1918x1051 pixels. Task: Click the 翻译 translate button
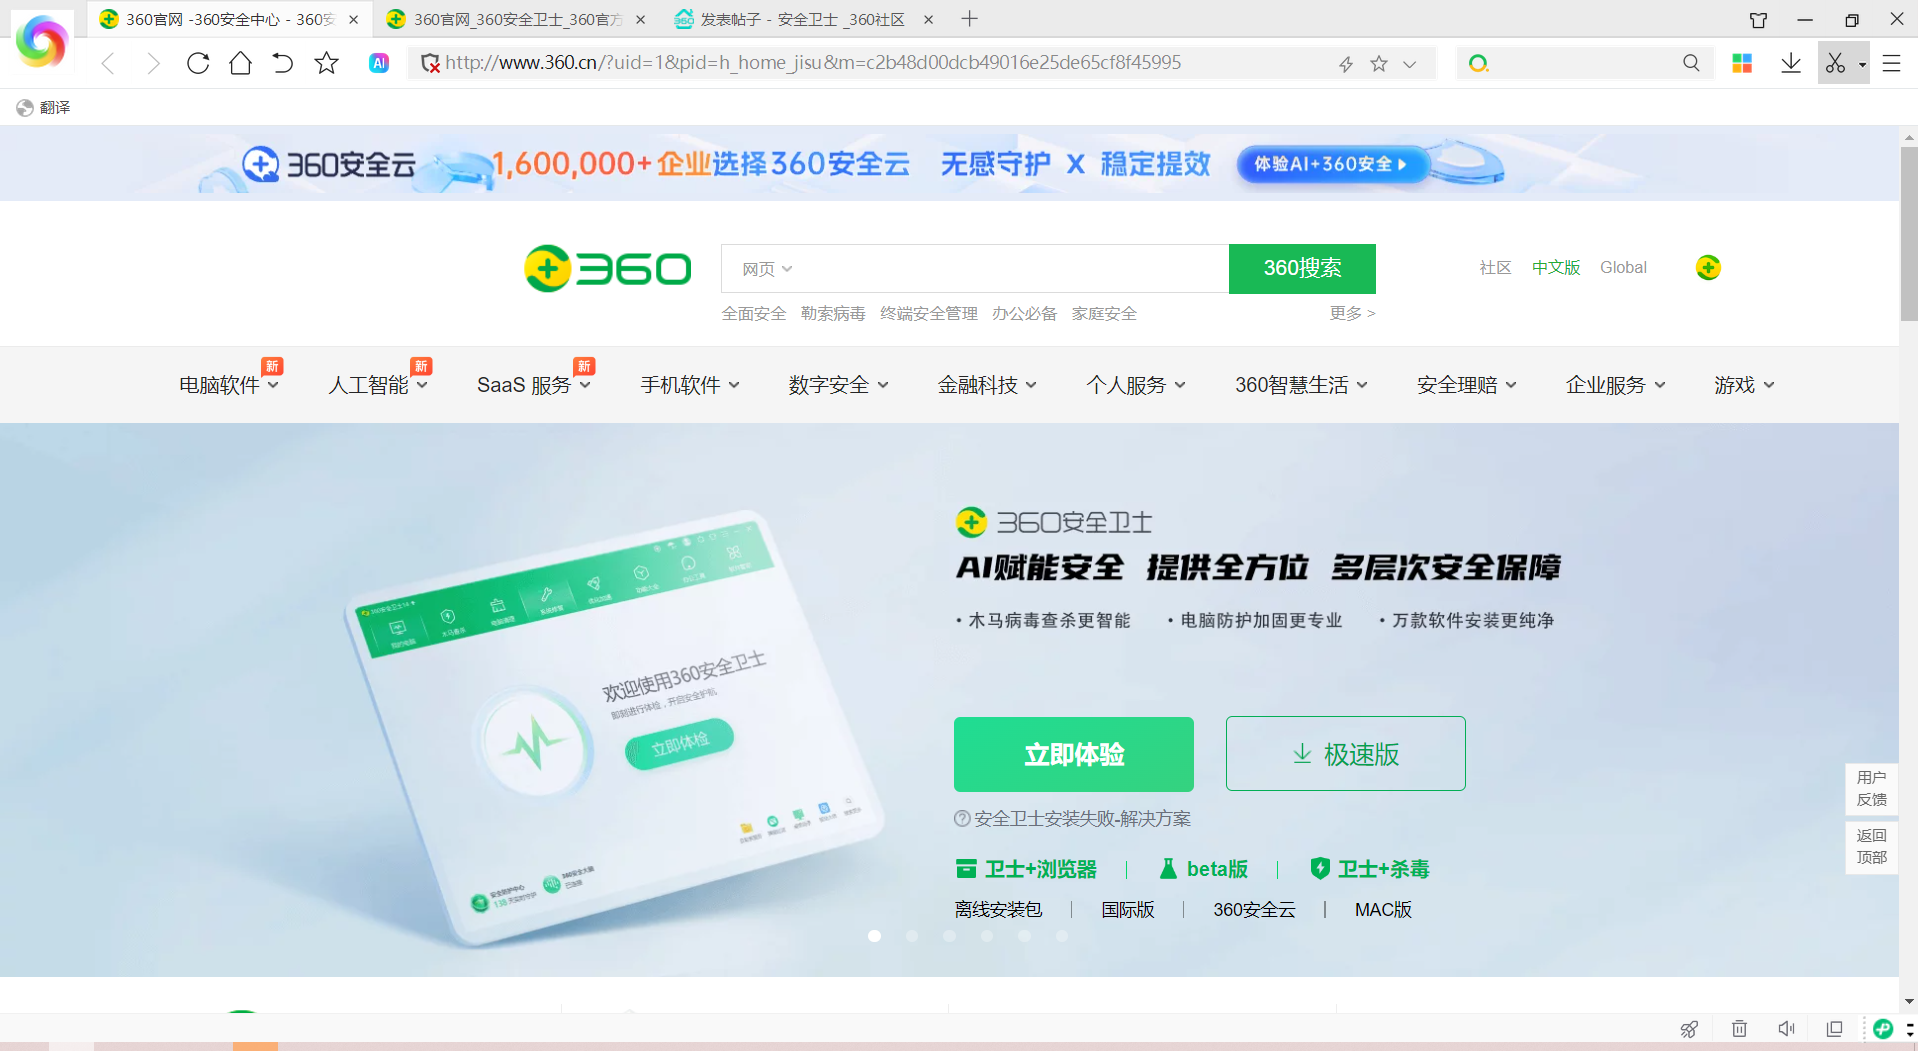[x=44, y=107]
